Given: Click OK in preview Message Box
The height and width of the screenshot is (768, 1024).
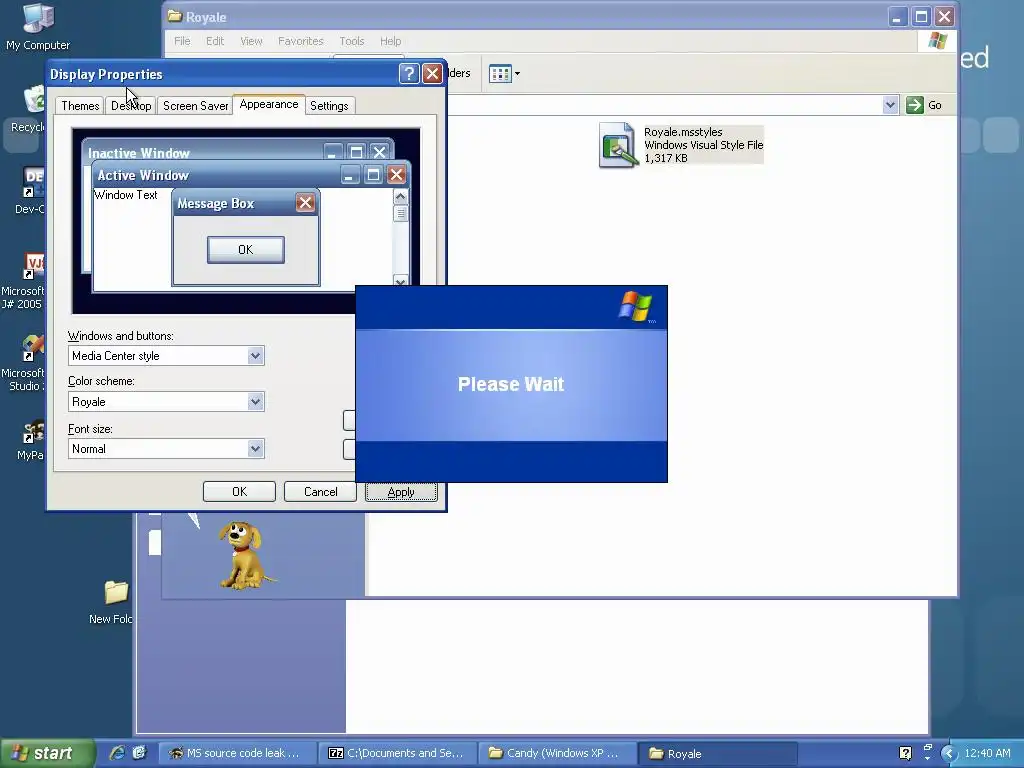Looking at the screenshot, I should click(x=246, y=249).
